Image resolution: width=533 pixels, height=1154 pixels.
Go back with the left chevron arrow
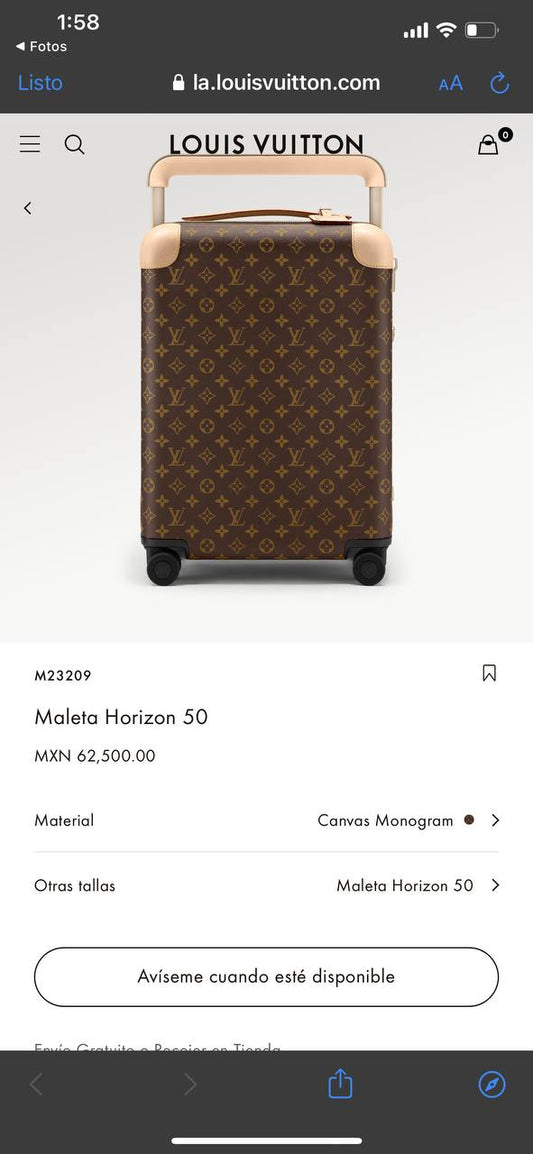click(x=27, y=208)
